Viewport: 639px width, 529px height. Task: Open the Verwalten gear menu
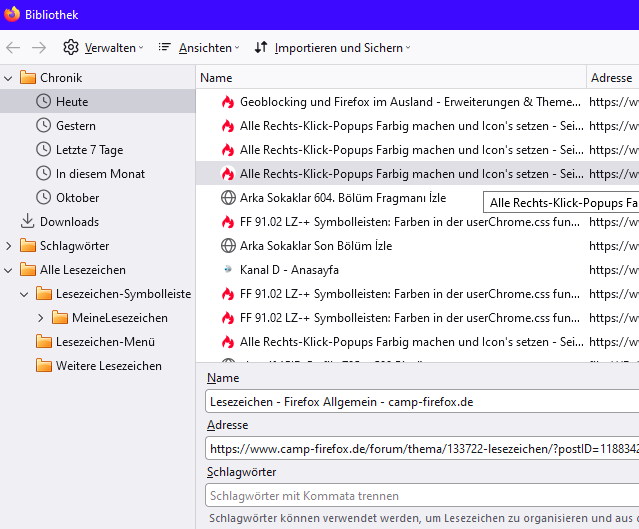coord(103,47)
